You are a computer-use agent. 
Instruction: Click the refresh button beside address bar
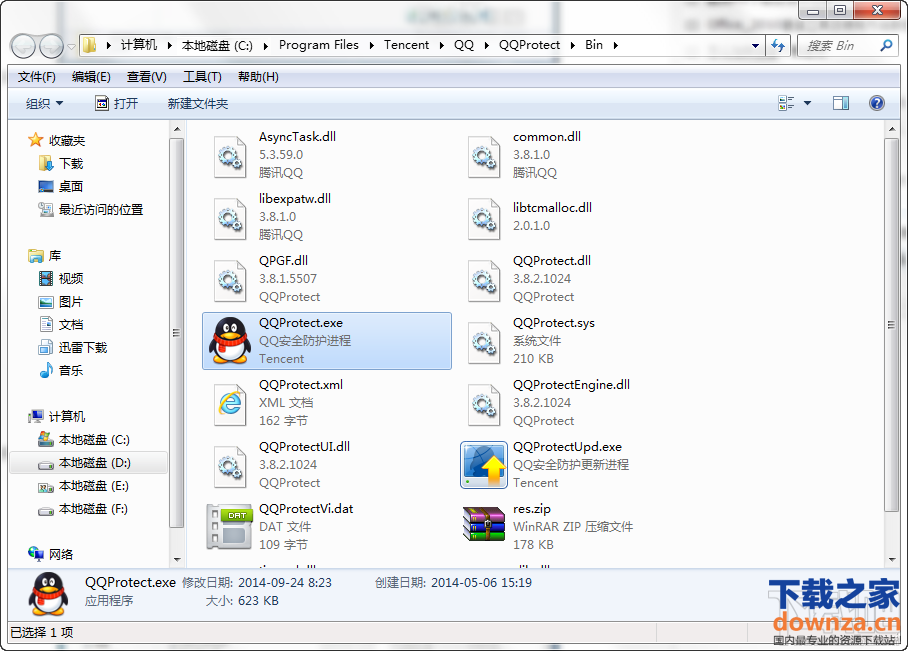click(778, 45)
